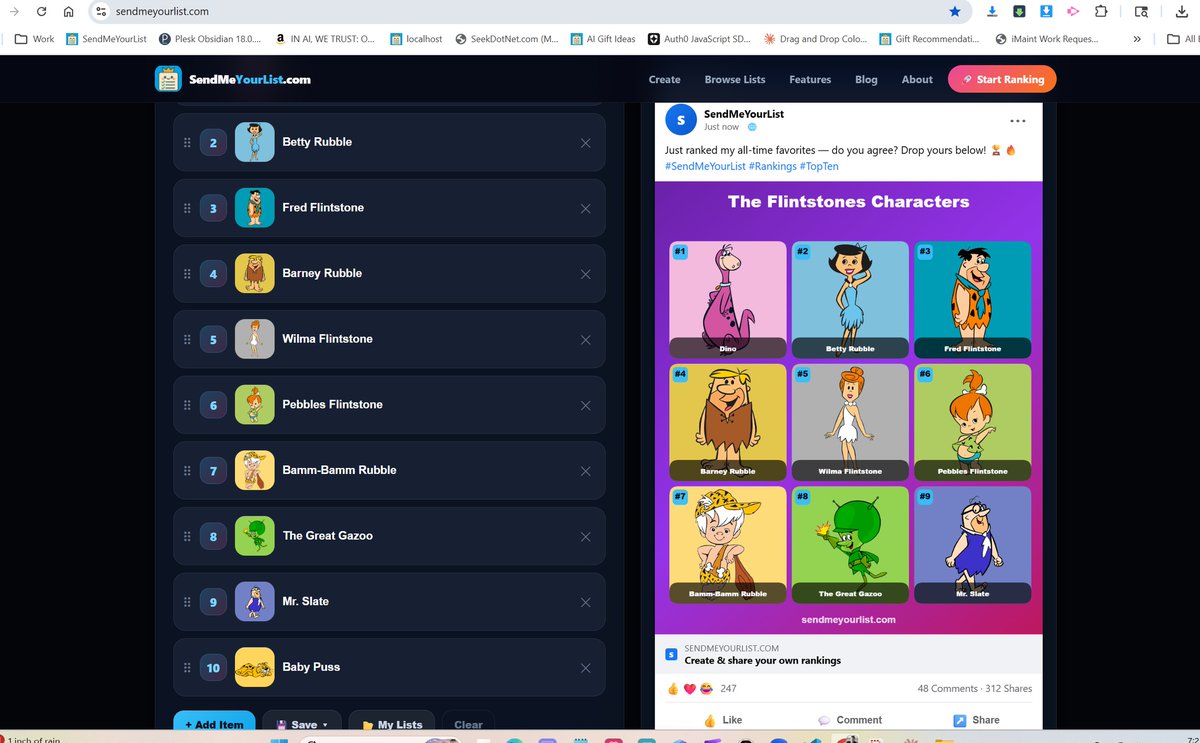Remove The Great Gazoo with its X icon

click(x=586, y=536)
